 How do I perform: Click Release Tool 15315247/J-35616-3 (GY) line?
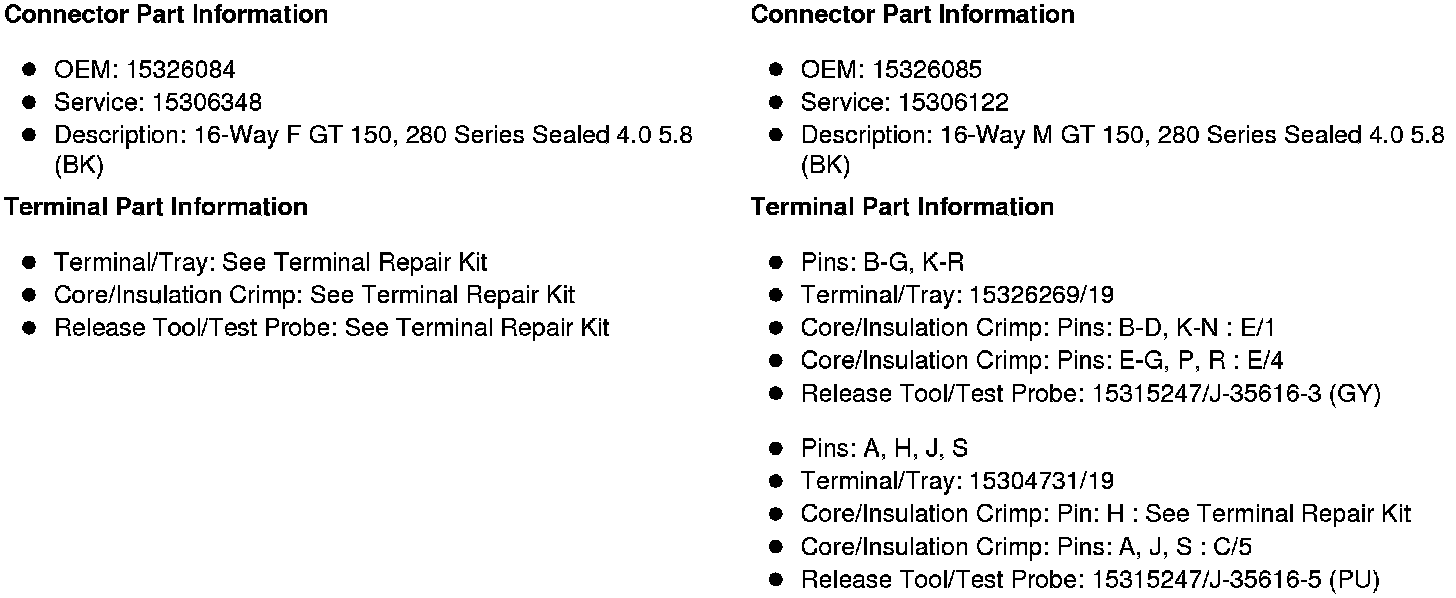(1090, 393)
